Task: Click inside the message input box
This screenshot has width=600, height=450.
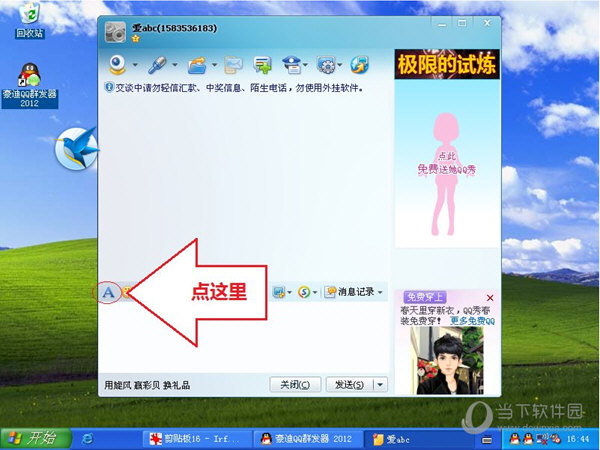Action: coord(243,337)
